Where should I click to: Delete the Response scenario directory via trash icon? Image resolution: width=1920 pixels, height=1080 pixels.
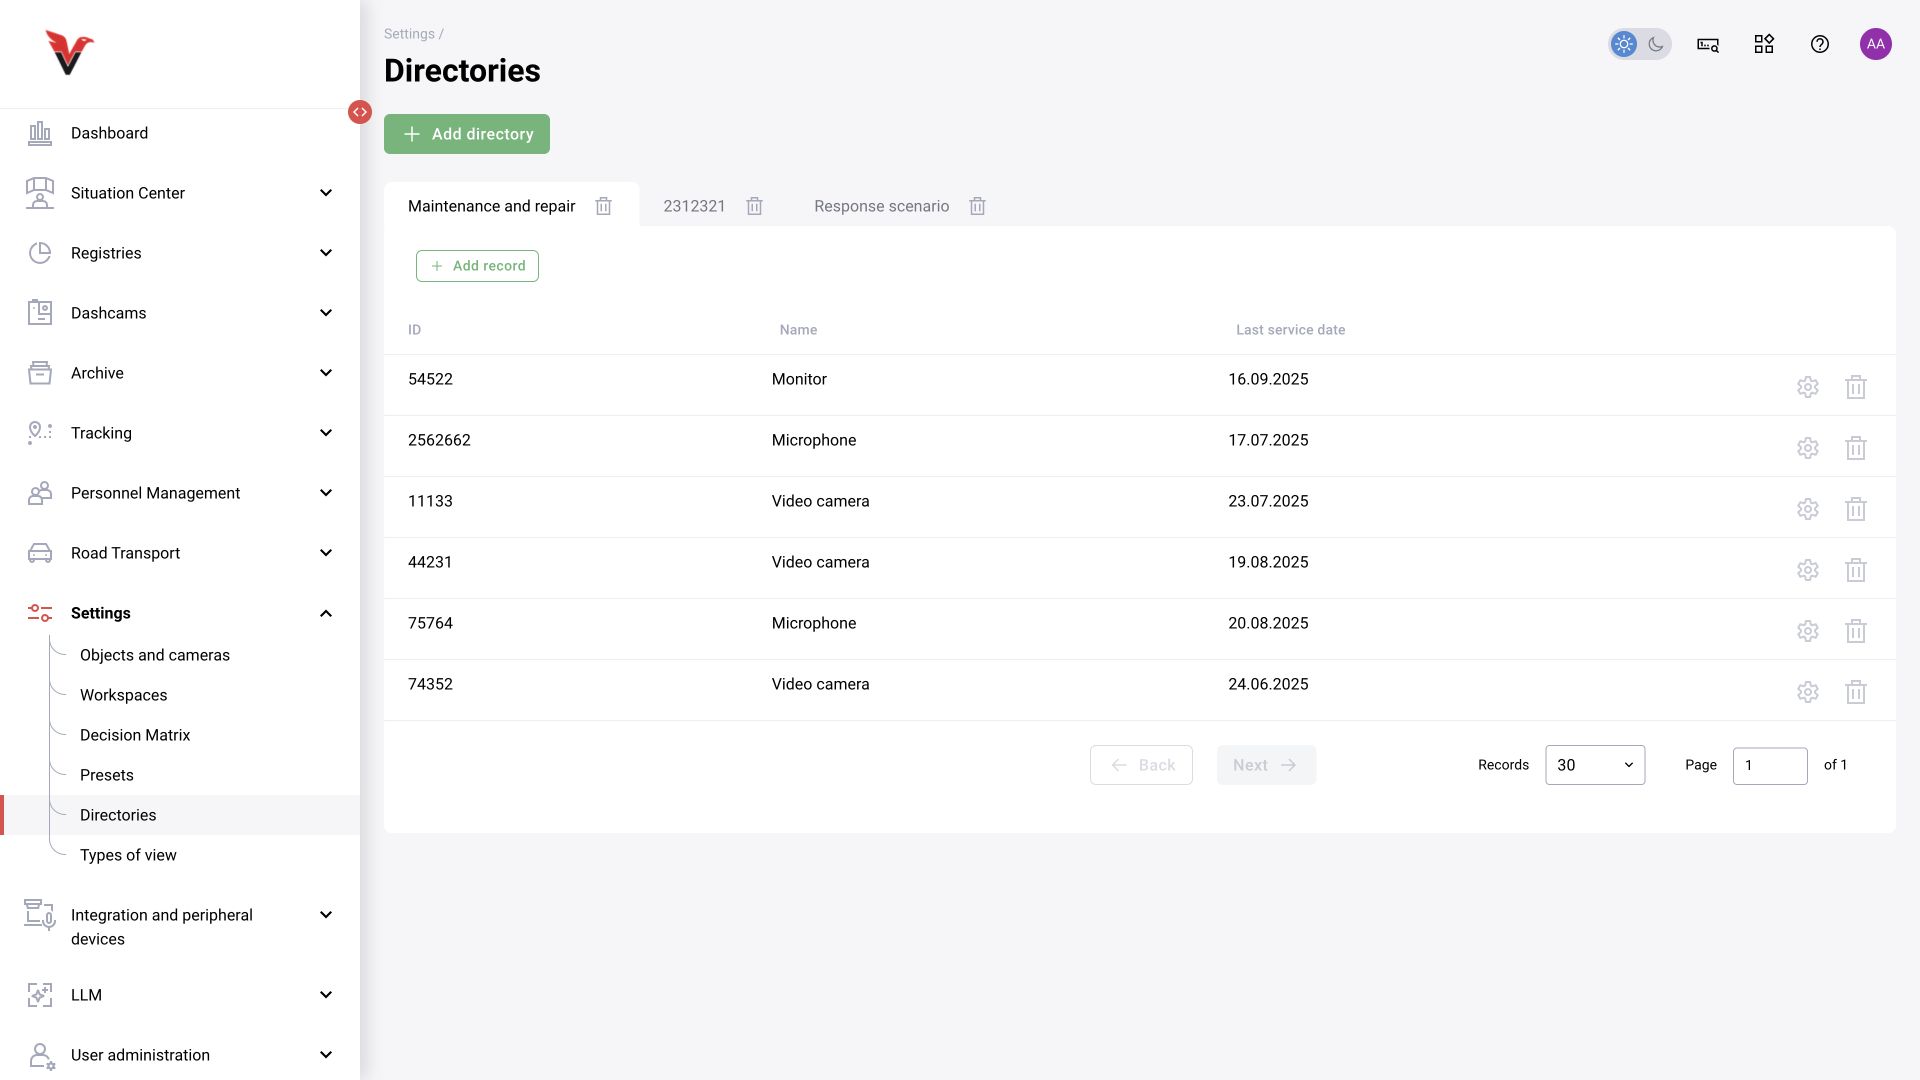(977, 206)
